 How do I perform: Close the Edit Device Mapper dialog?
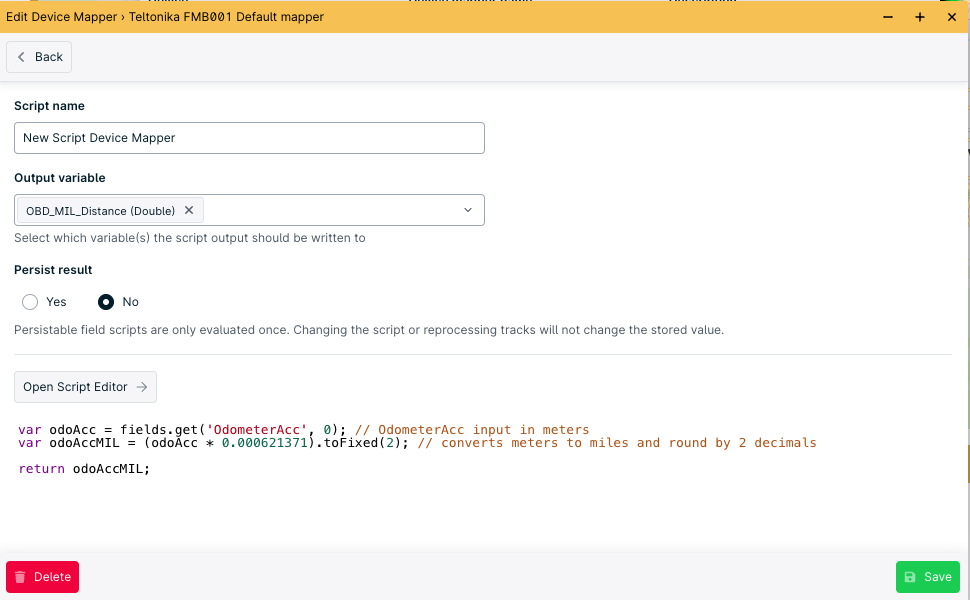pos(952,17)
